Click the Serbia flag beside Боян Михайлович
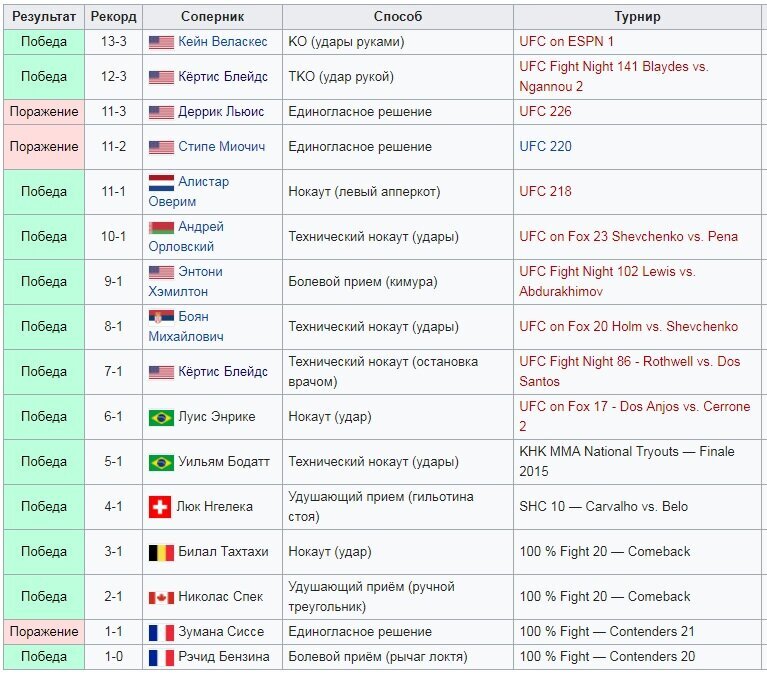767x675 pixels. [x=161, y=317]
